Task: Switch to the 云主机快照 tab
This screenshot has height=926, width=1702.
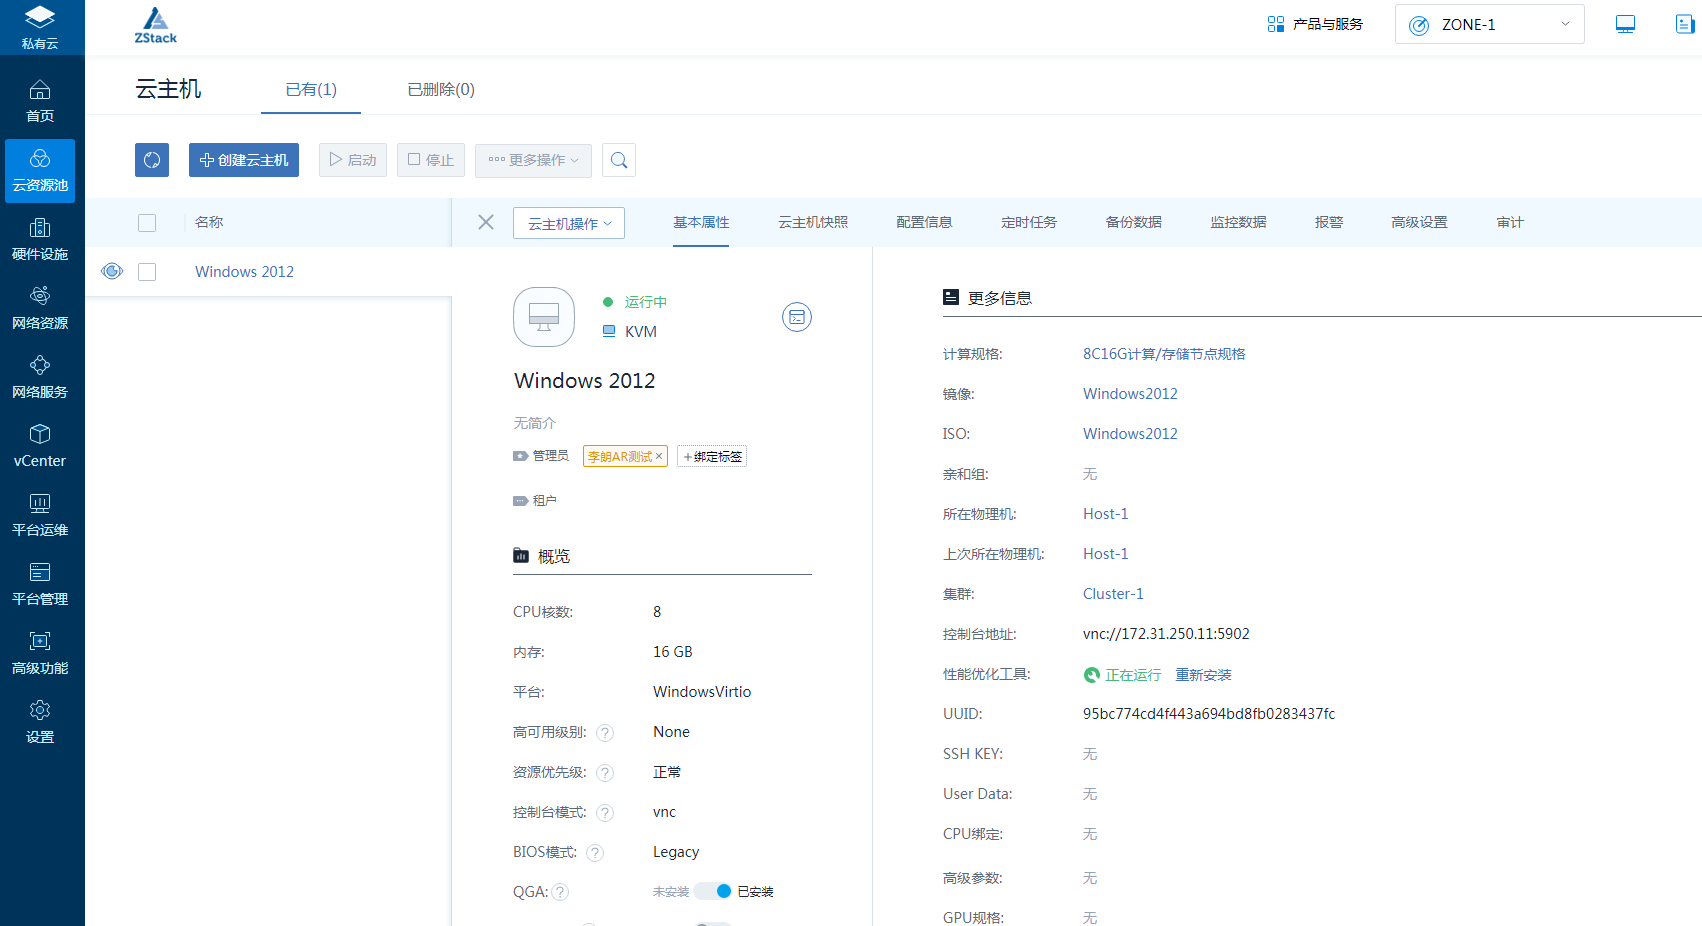Action: pyautogui.click(x=813, y=222)
